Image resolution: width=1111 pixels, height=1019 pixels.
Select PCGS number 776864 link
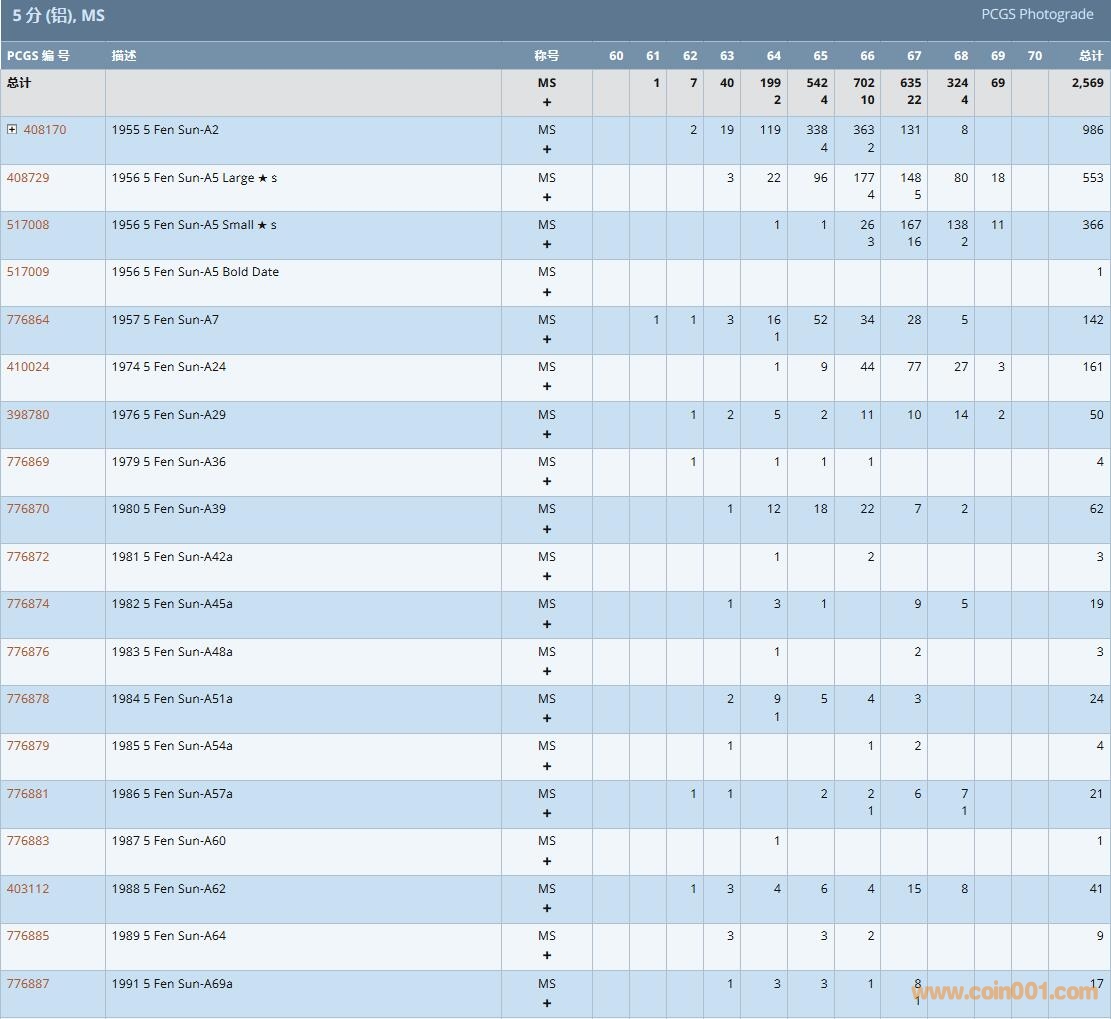click(28, 320)
